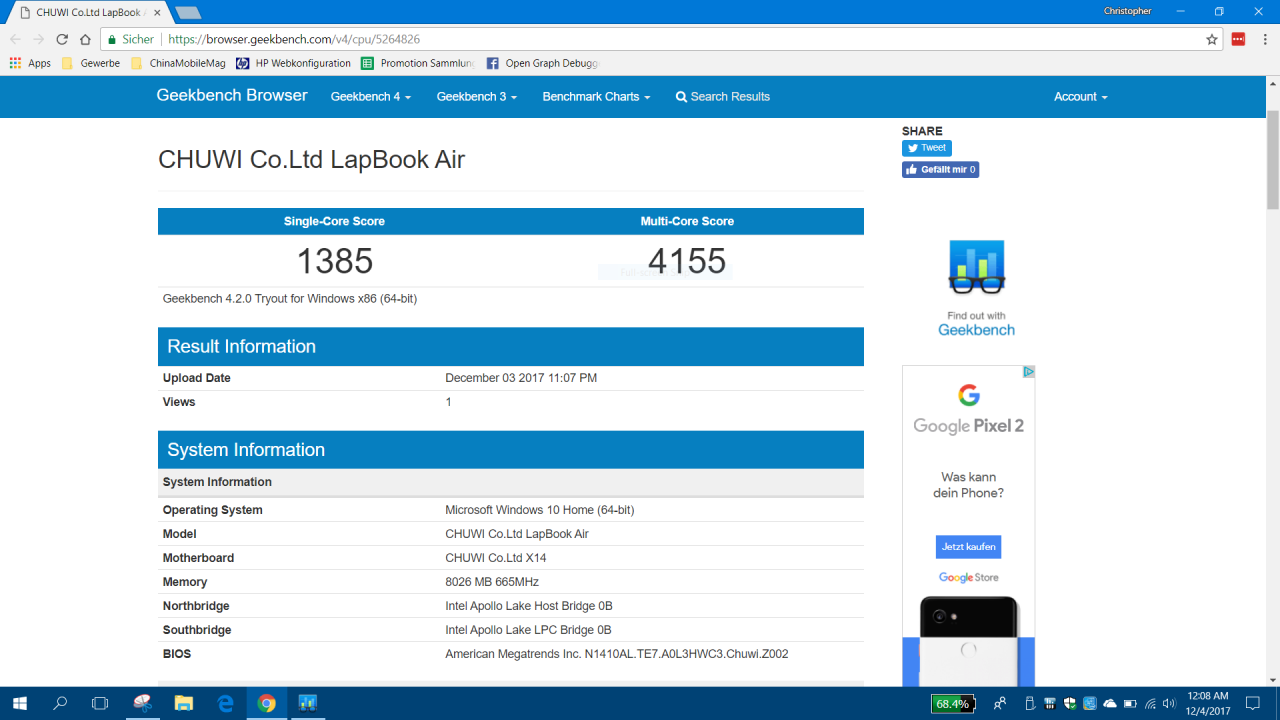Open the Promotion Sammlung bookmark
This screenshot has width=1280, height=720.
(418, 63)
